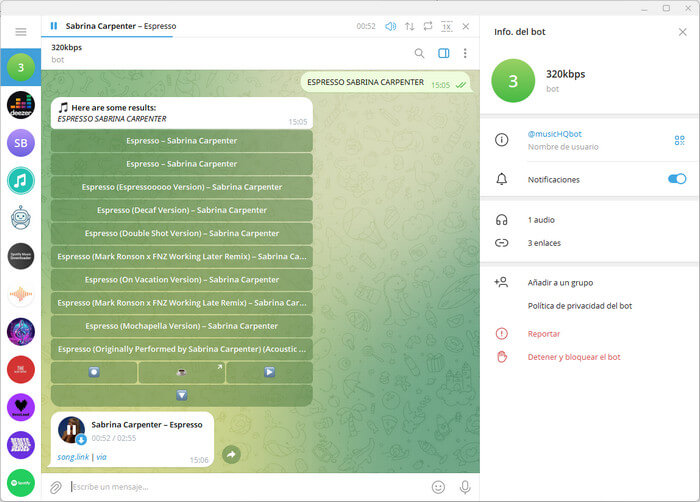Choose Originally Performed by Sabrina Carpenter Acoustic

tap(182, 349)
